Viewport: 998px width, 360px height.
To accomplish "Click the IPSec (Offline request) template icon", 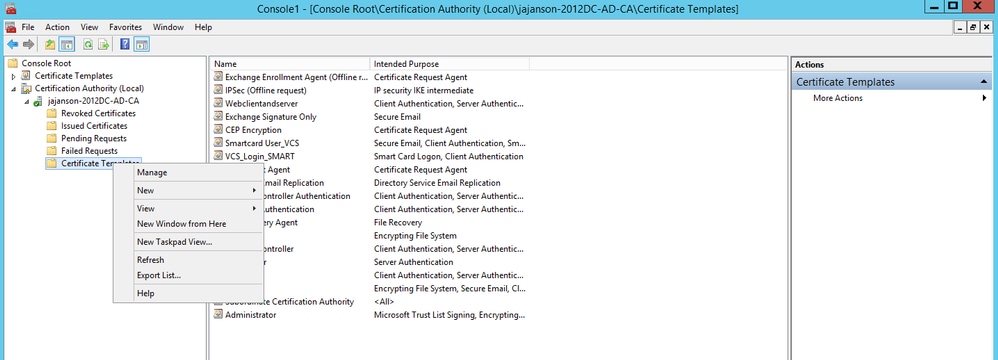I will click(218, 90).
